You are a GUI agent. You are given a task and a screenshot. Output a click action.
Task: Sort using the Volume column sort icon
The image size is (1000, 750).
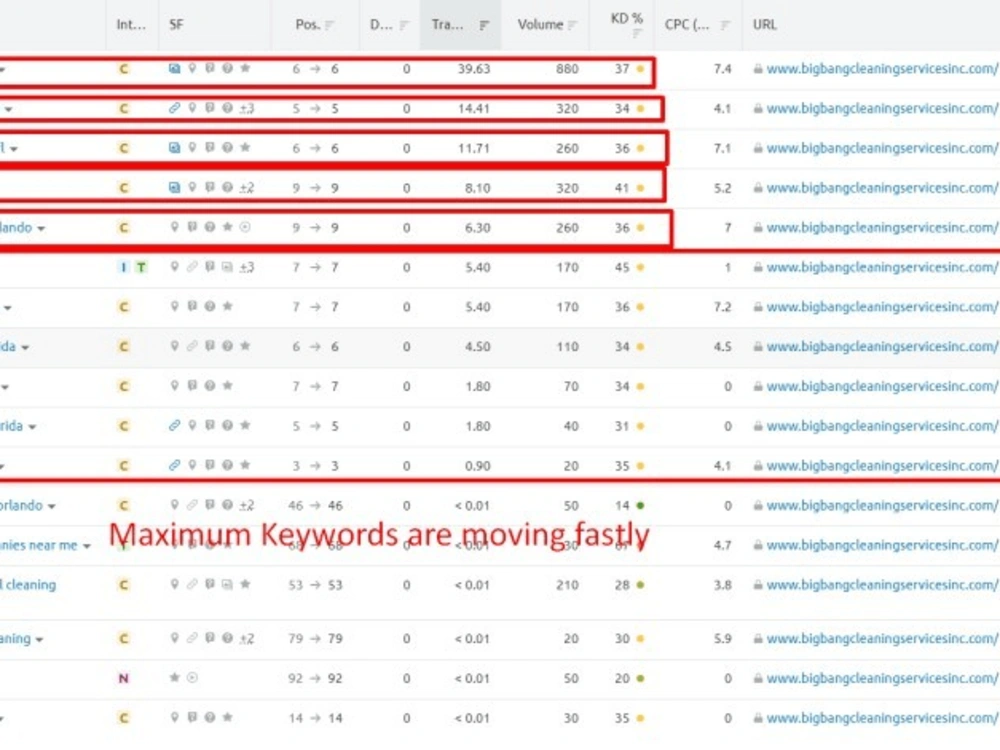coord(572,26)
